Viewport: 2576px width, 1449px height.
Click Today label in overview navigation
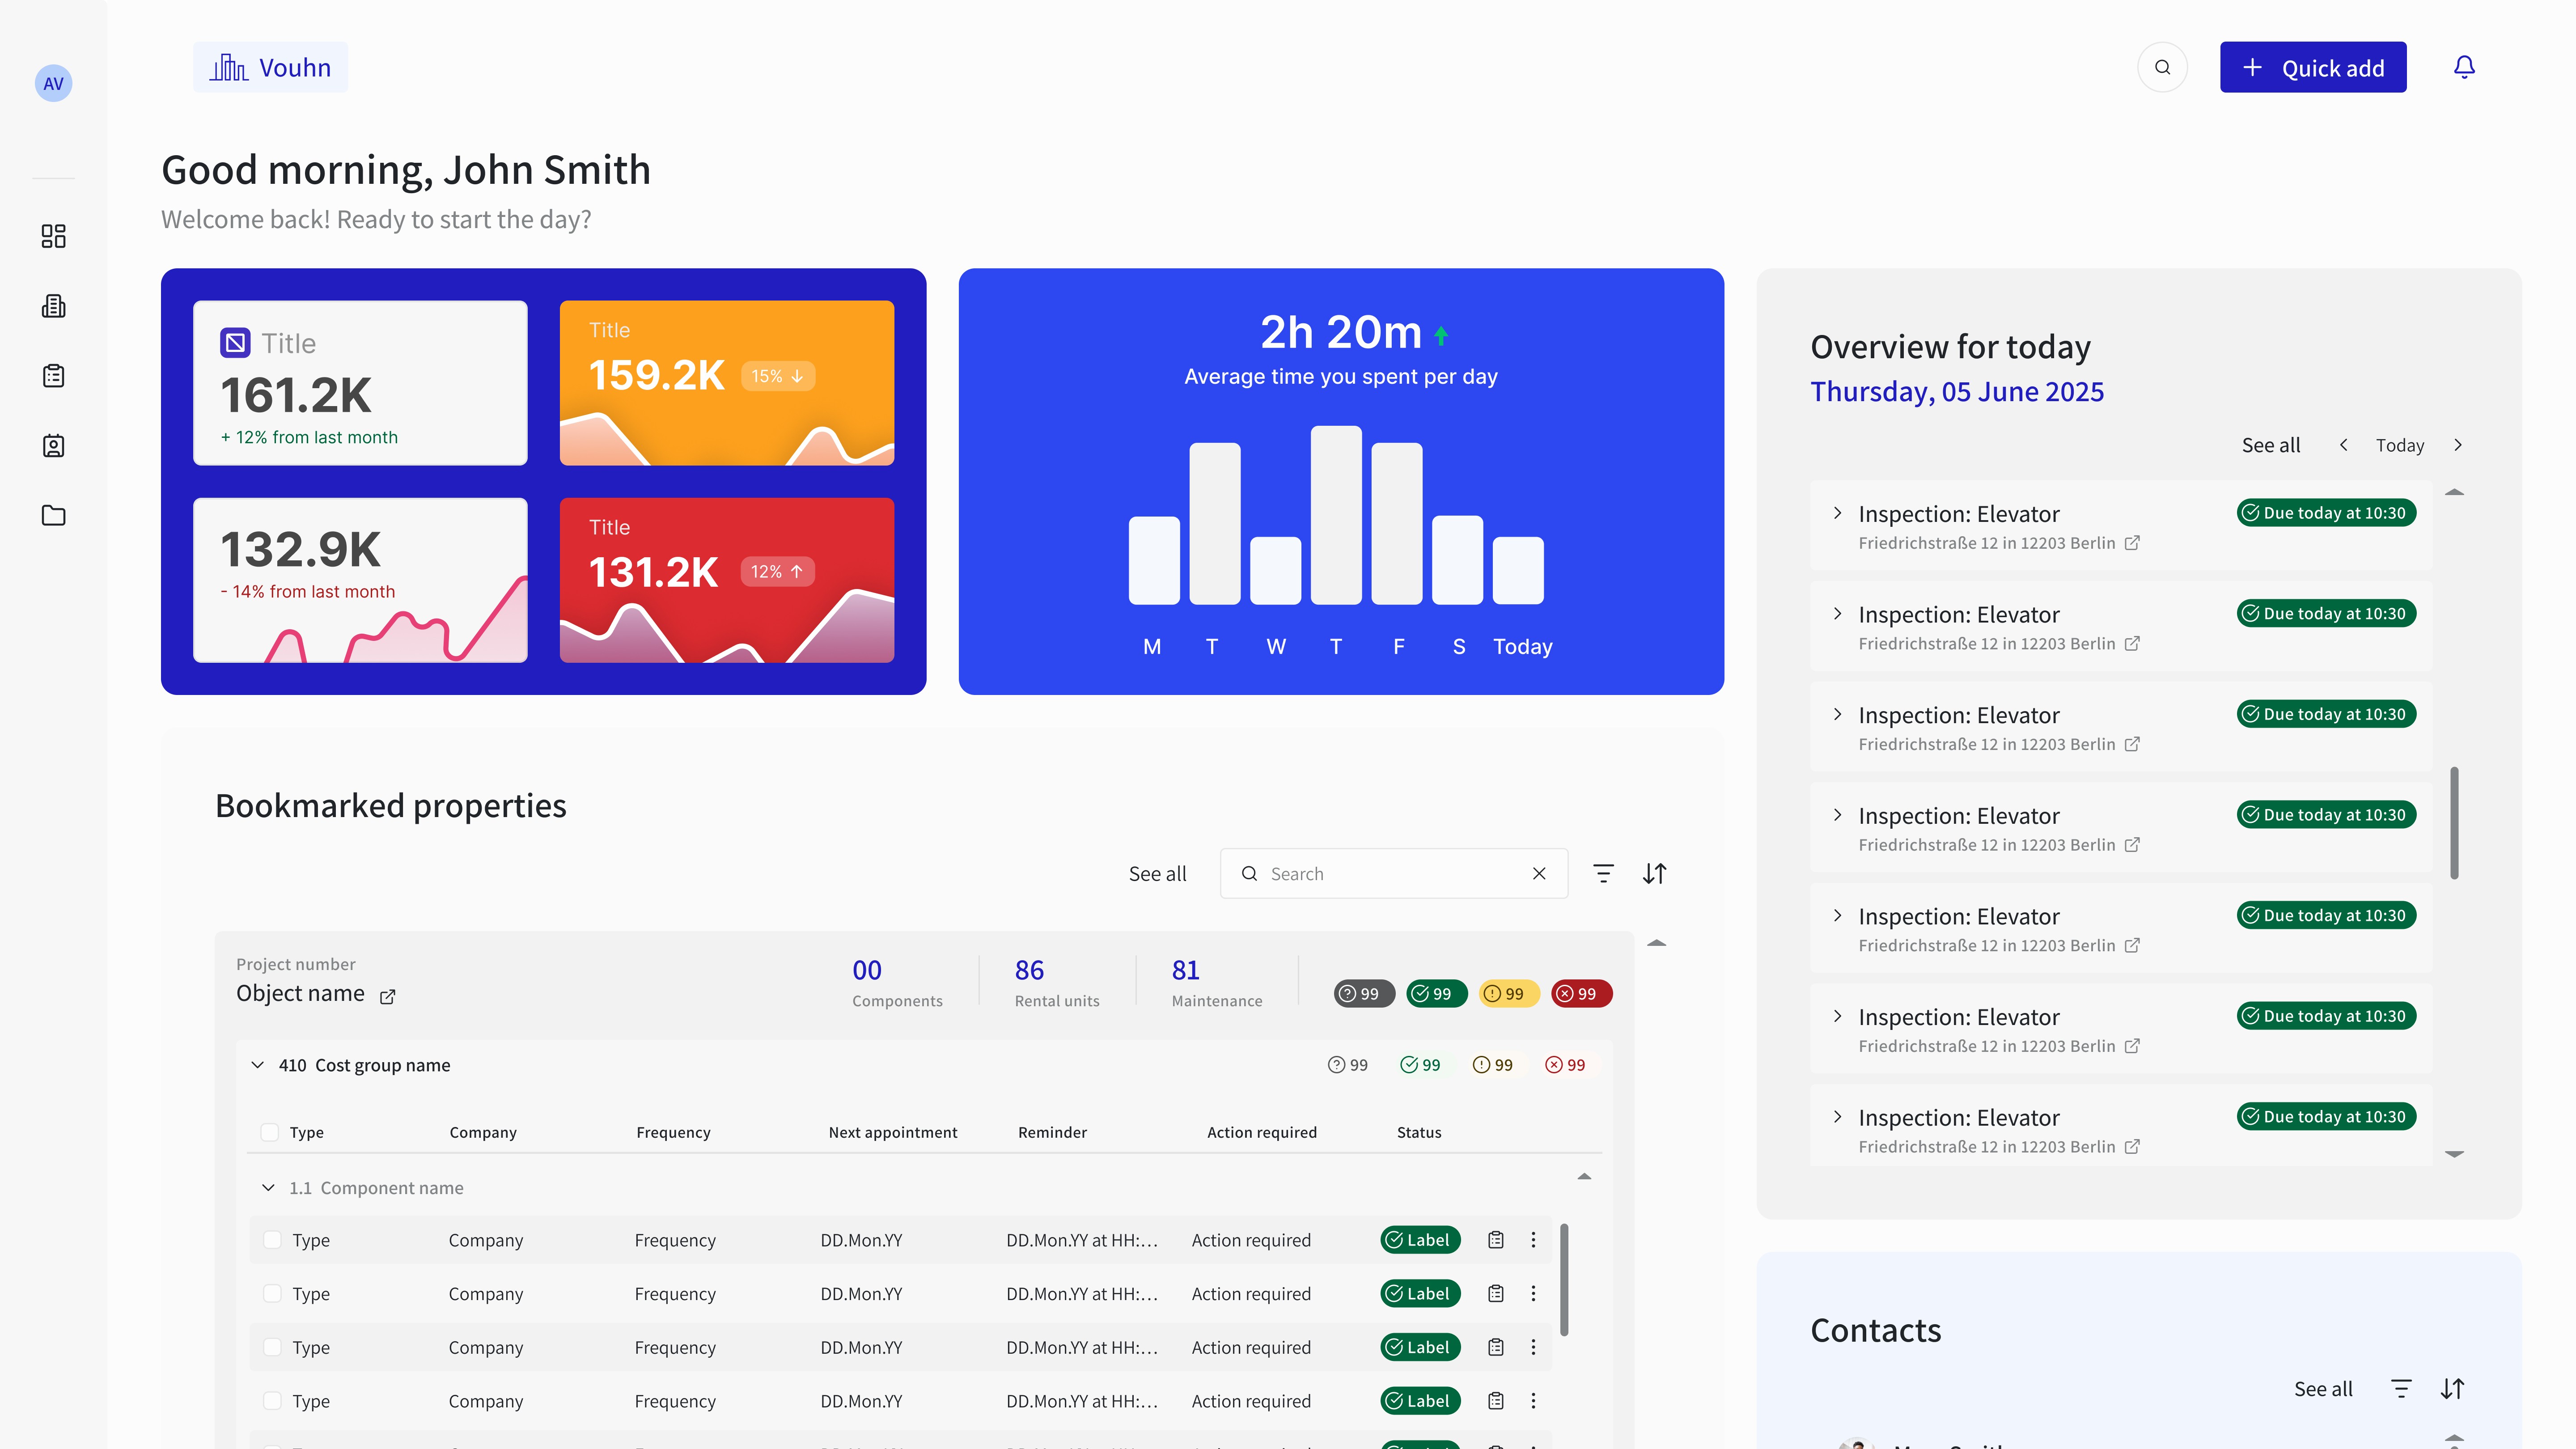pos(2399,445)
